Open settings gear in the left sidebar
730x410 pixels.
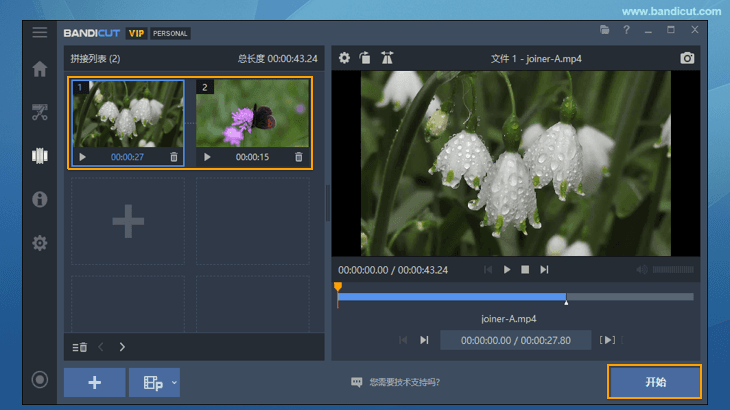click(40, 243)
